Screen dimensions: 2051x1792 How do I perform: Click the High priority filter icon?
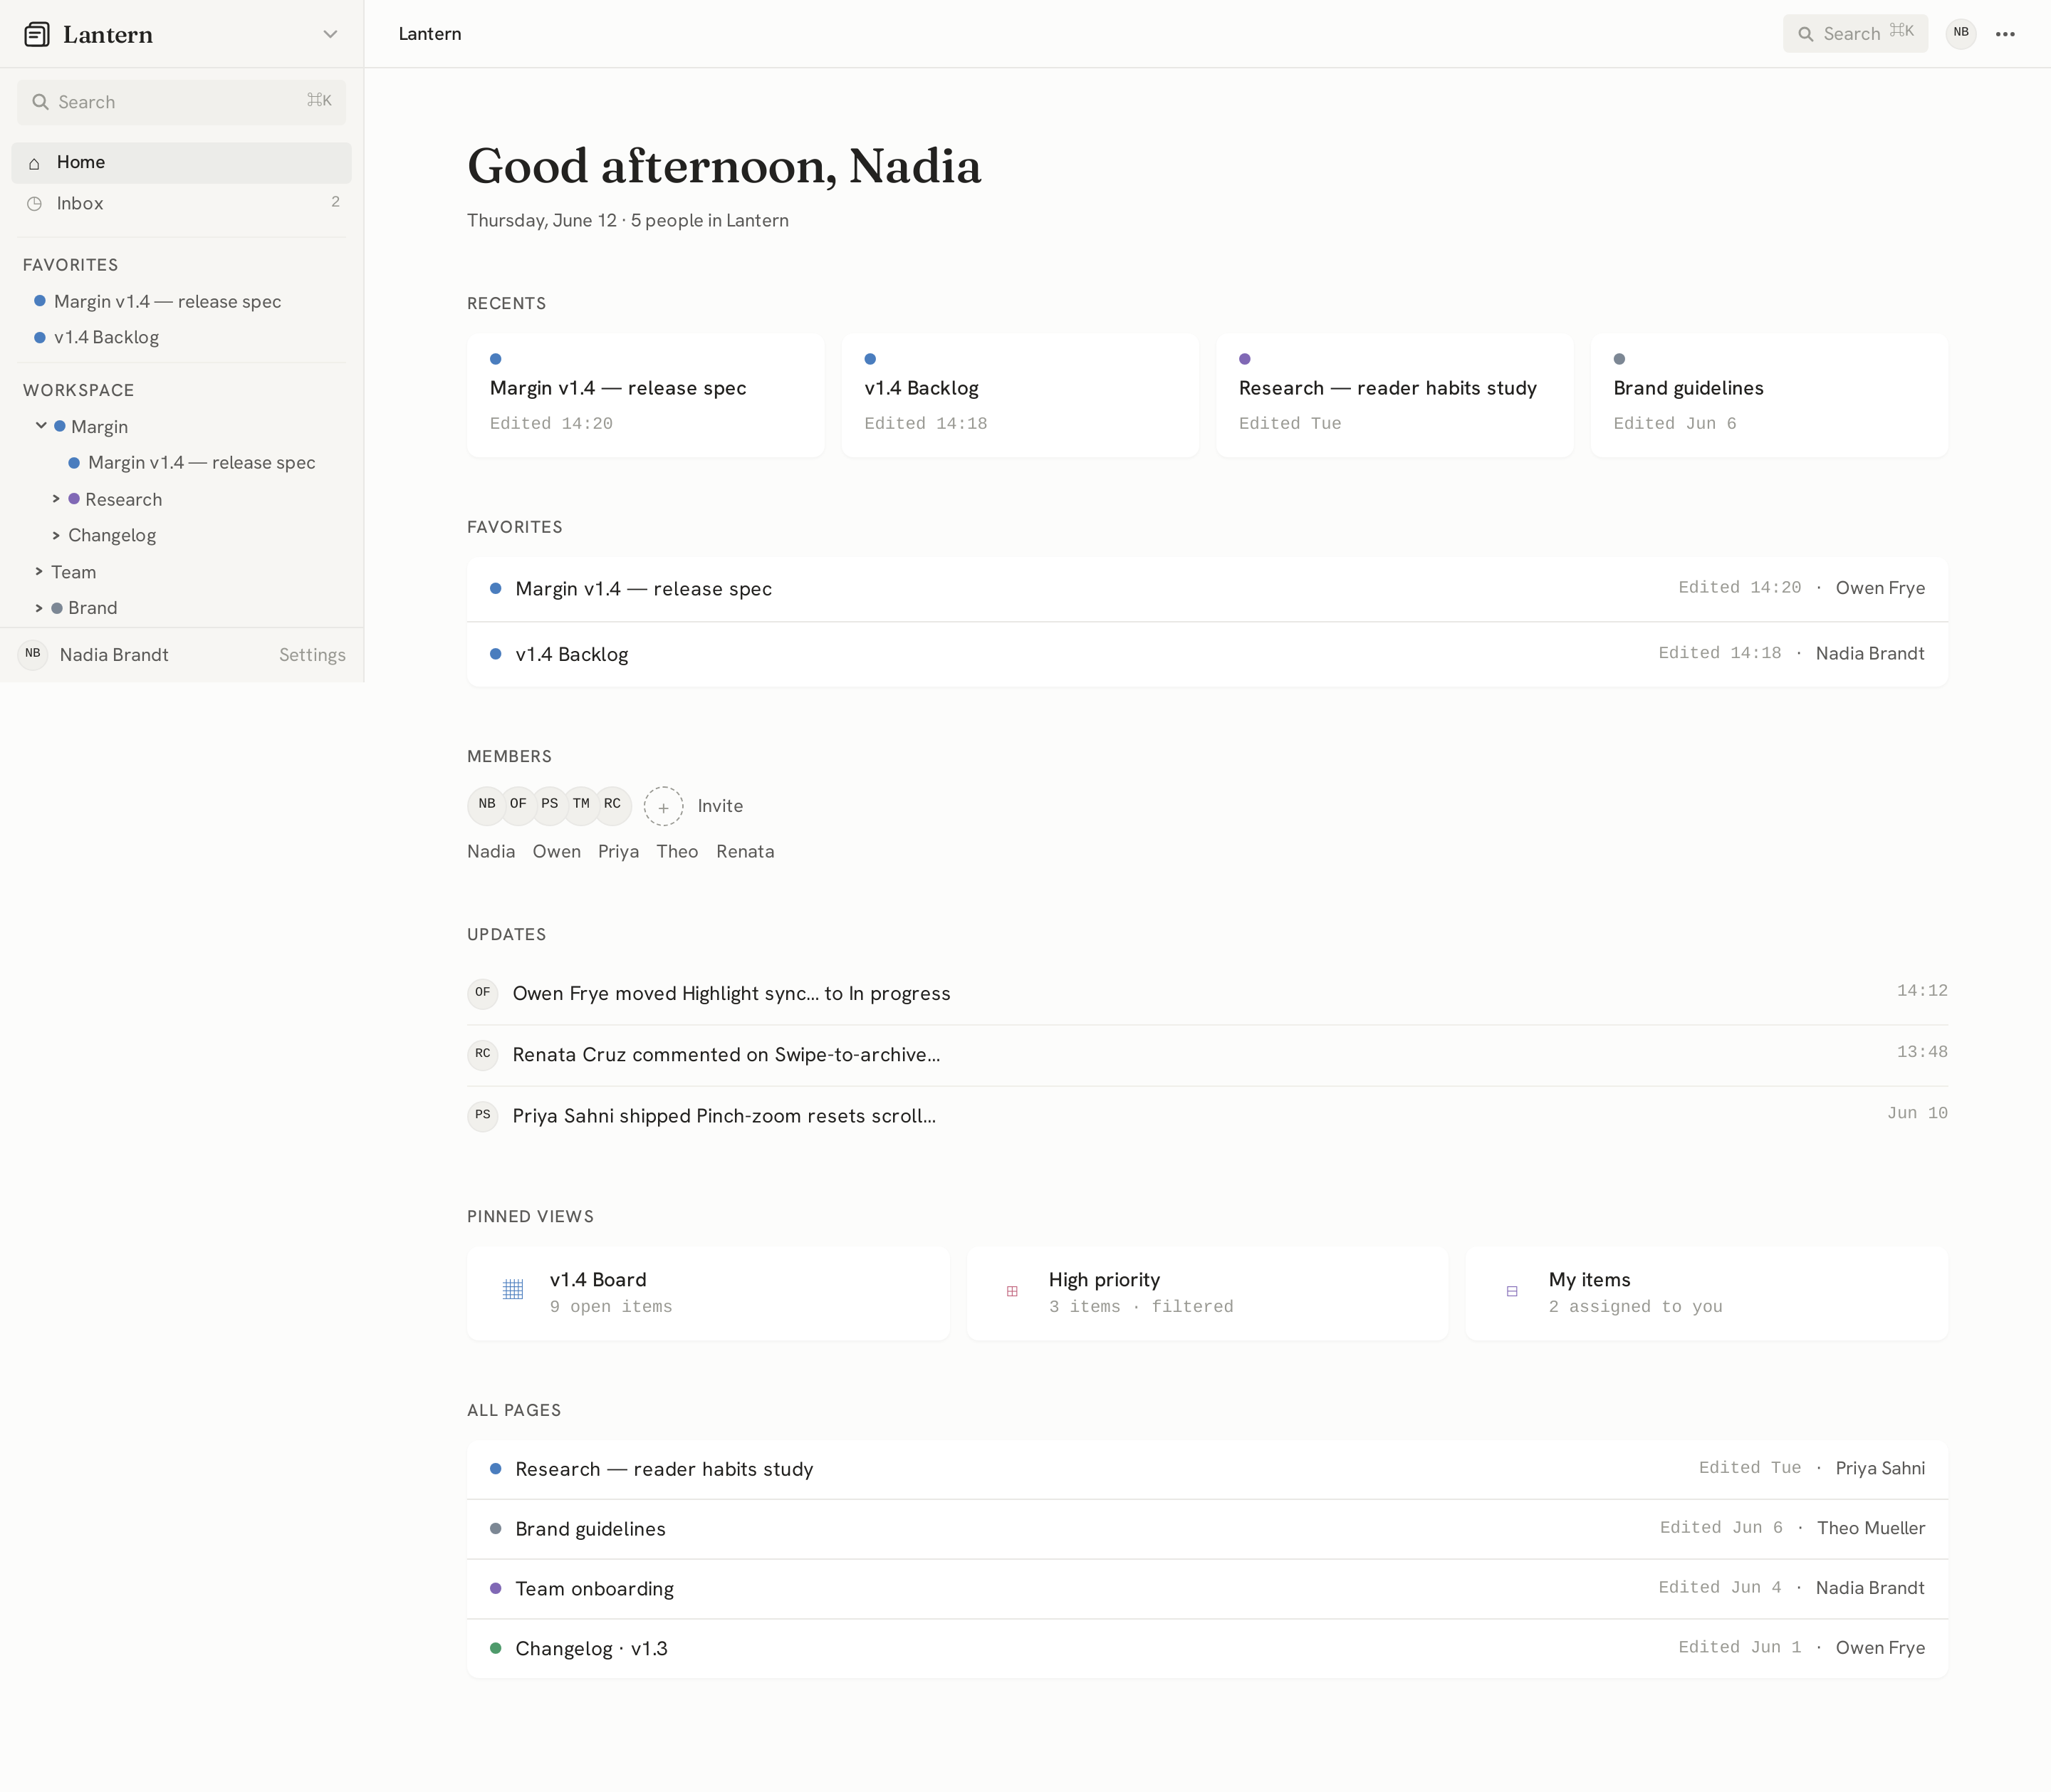coord(1012,1291)
